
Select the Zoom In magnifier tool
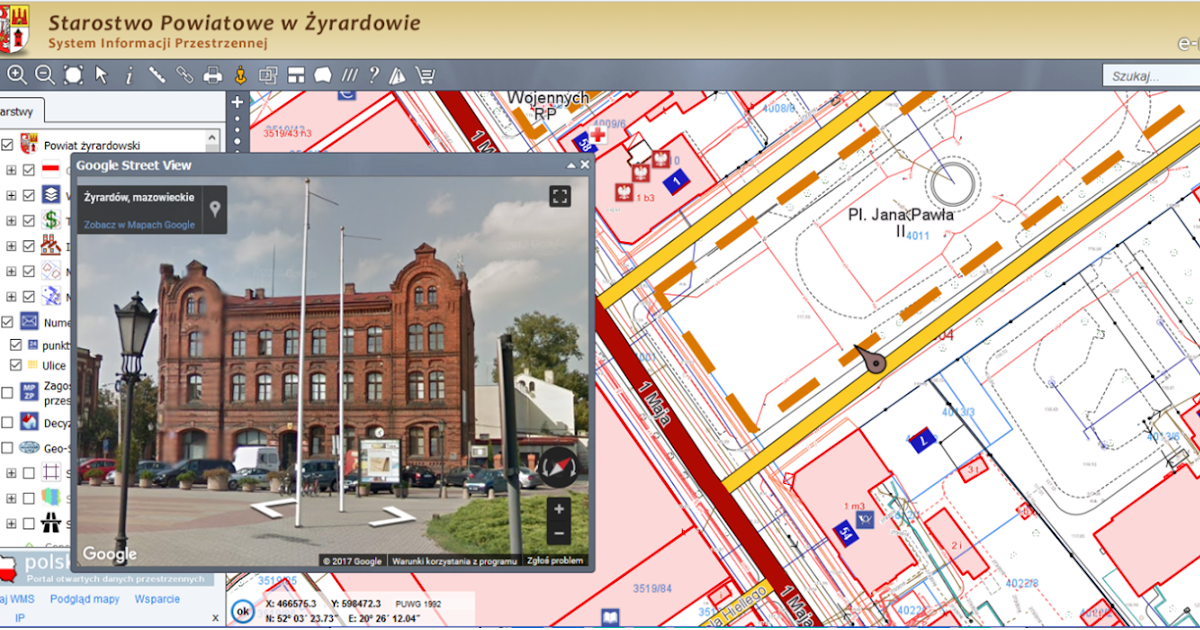(x=16, y=75)
